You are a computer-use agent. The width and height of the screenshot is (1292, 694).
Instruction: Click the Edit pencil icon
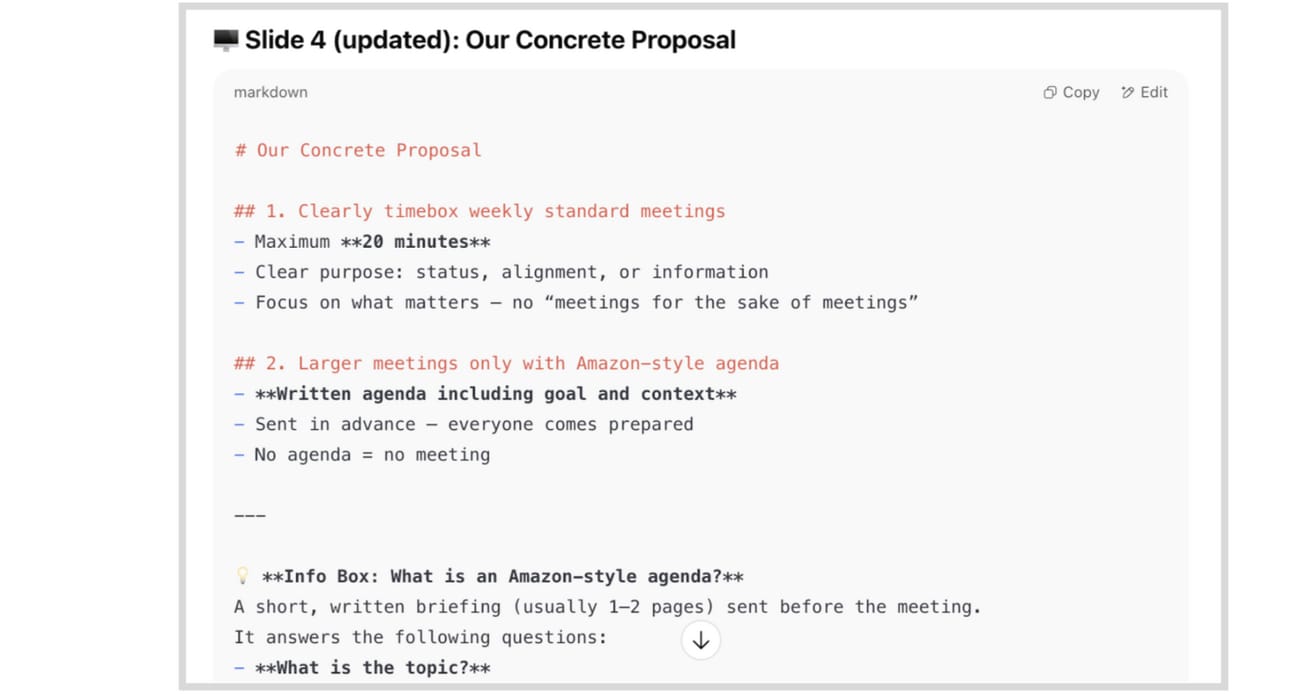tap(1128, 92)
